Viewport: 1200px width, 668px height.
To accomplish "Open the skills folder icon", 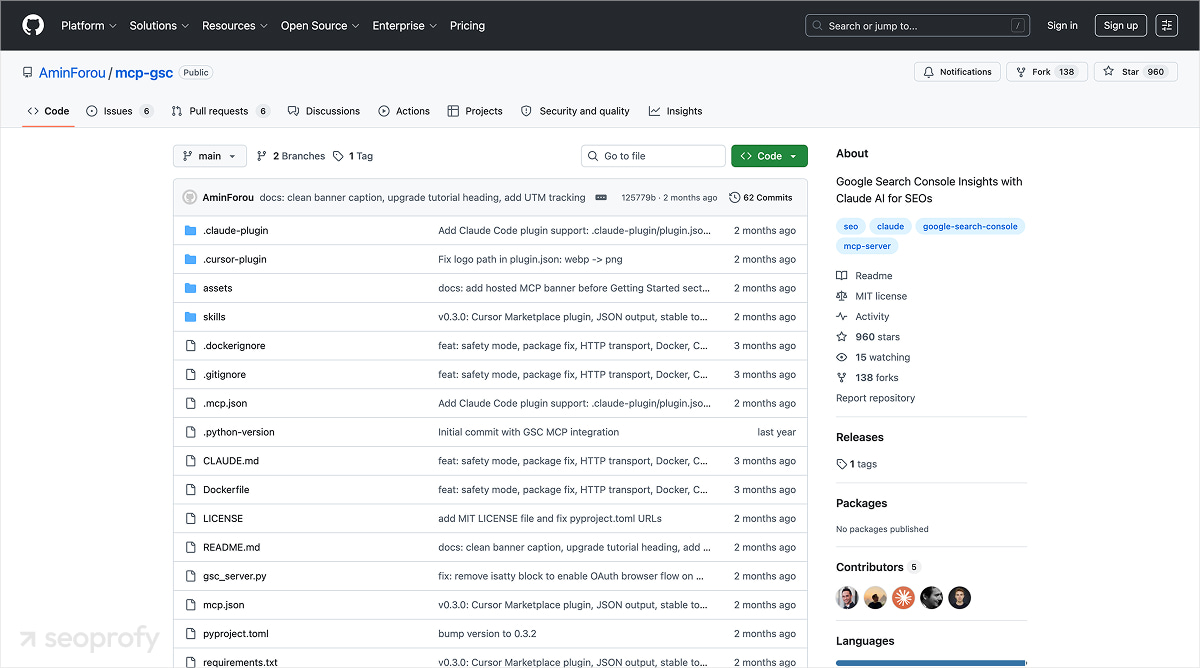I will [191, 317].
